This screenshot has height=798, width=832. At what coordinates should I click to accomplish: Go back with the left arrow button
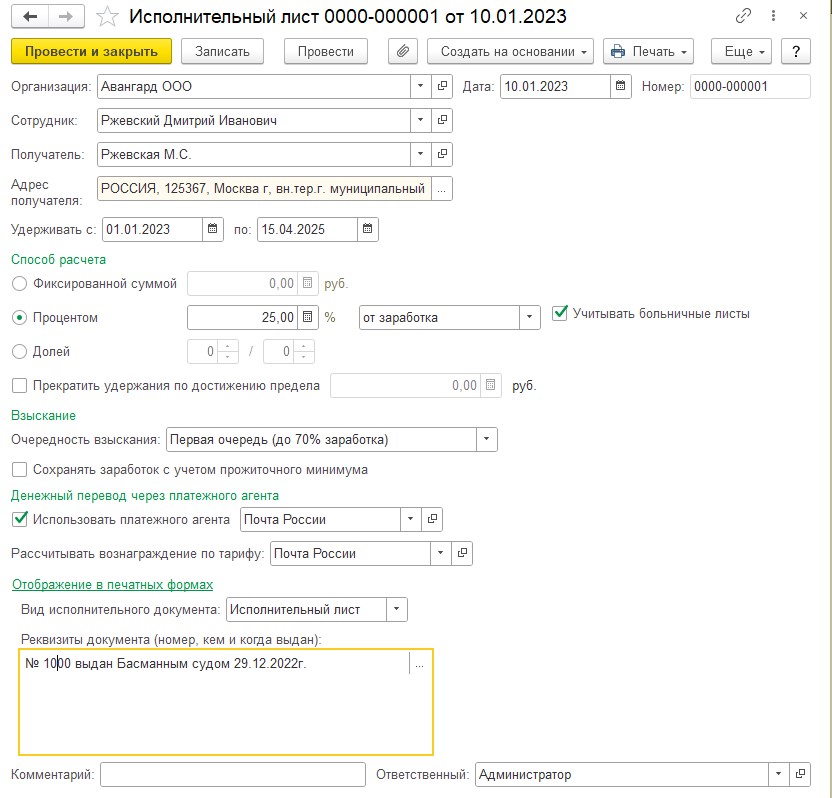click(30, 16)
